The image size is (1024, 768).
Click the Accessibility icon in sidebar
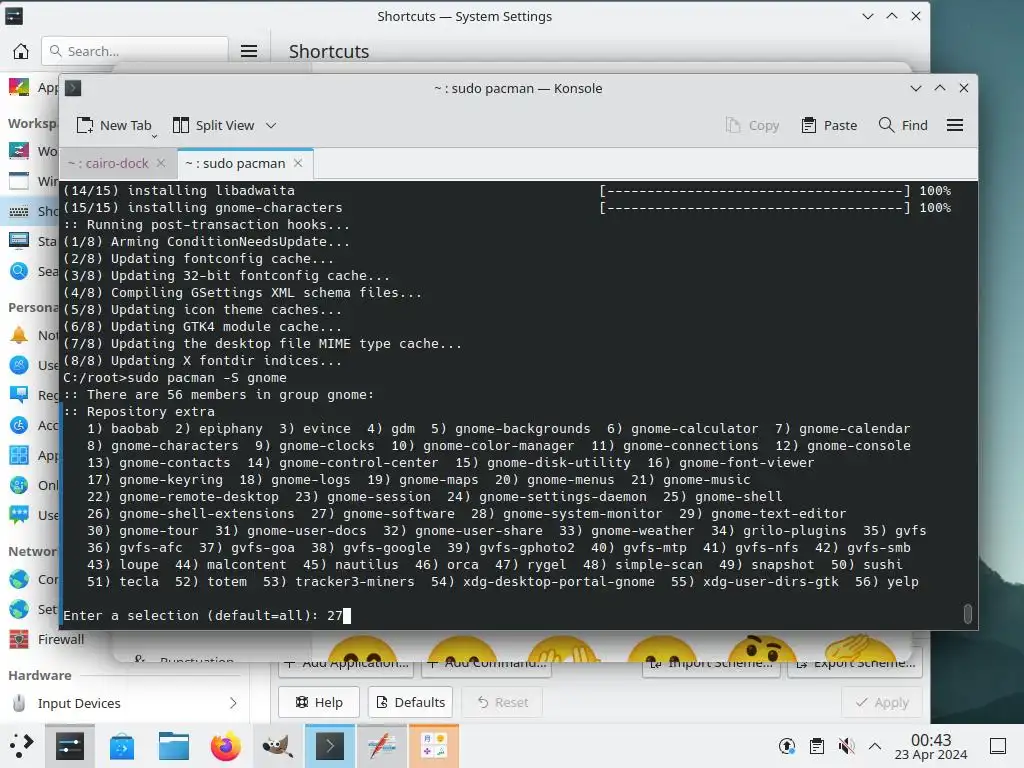(x=19, y=425)
